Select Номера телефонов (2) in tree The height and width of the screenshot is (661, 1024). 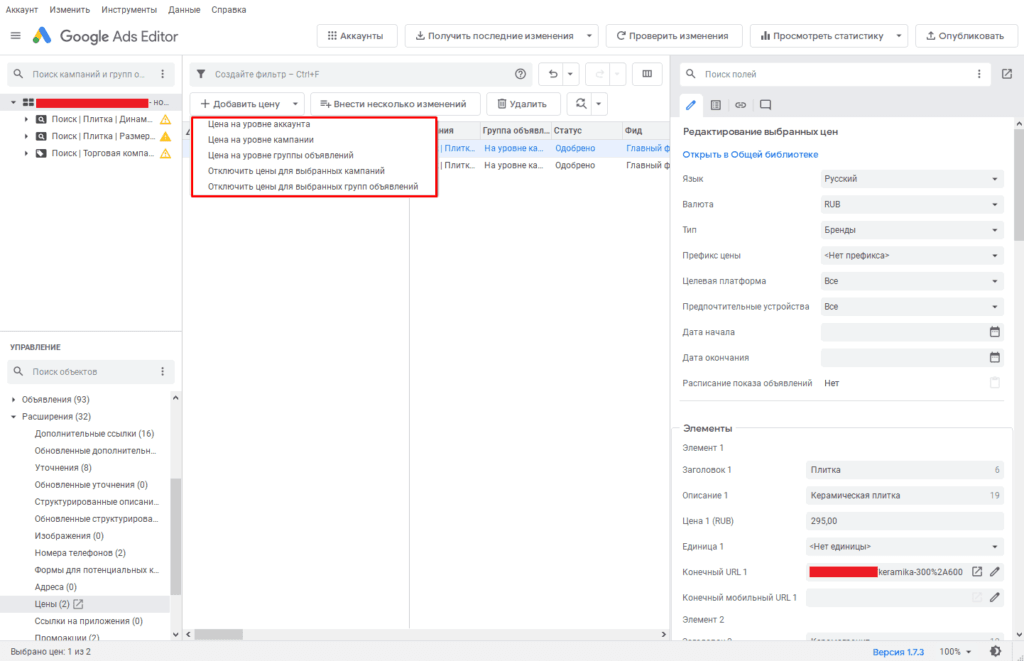click(x=80, y=553)
